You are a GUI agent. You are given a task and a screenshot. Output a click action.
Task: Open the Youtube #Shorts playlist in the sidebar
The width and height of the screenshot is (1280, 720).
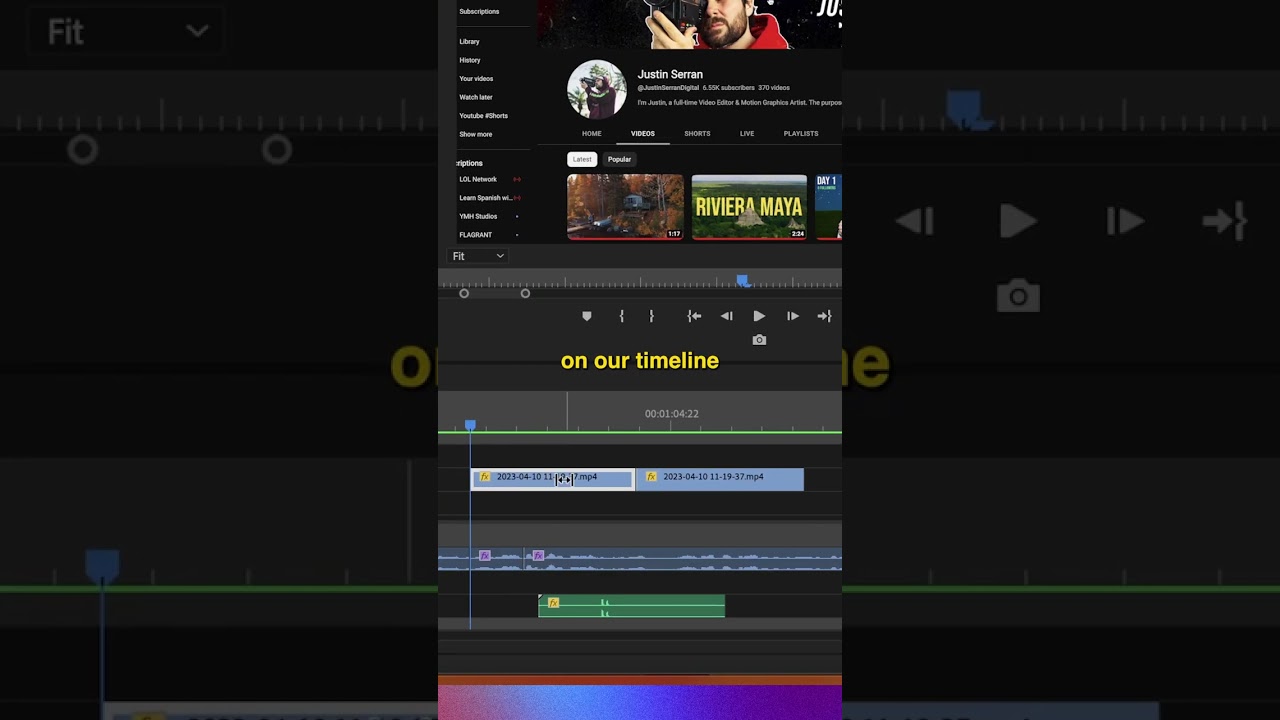pos(484,116)
